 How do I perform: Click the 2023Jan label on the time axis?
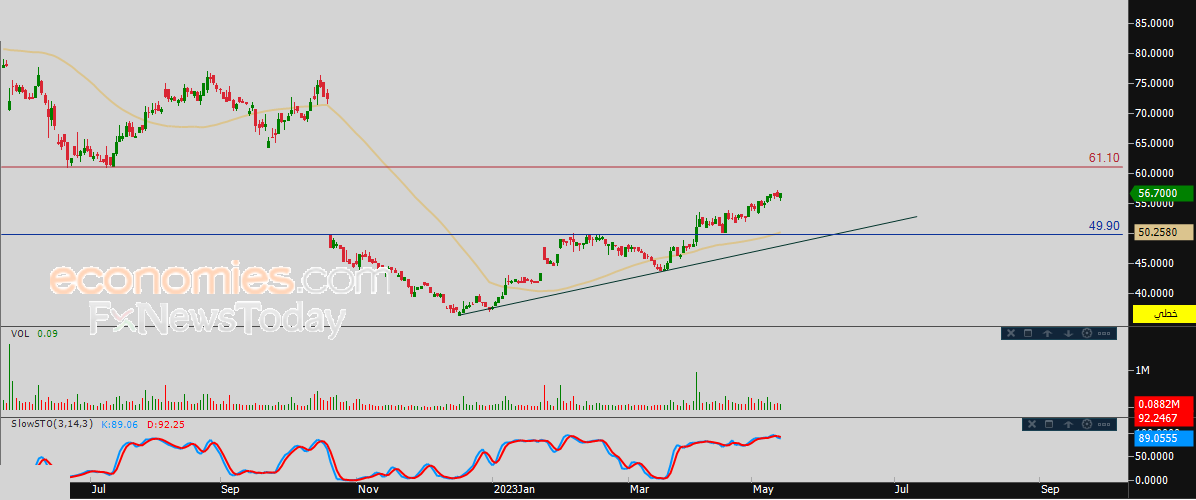516,488
